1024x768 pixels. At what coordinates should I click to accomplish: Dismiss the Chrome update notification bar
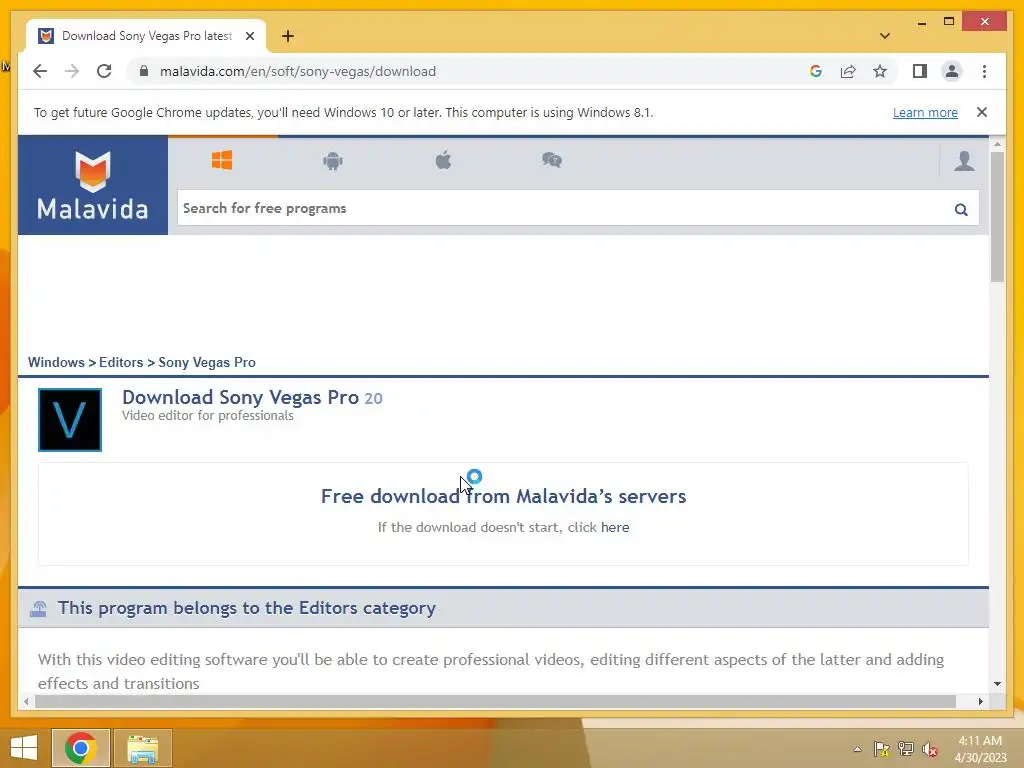point(982,112)
